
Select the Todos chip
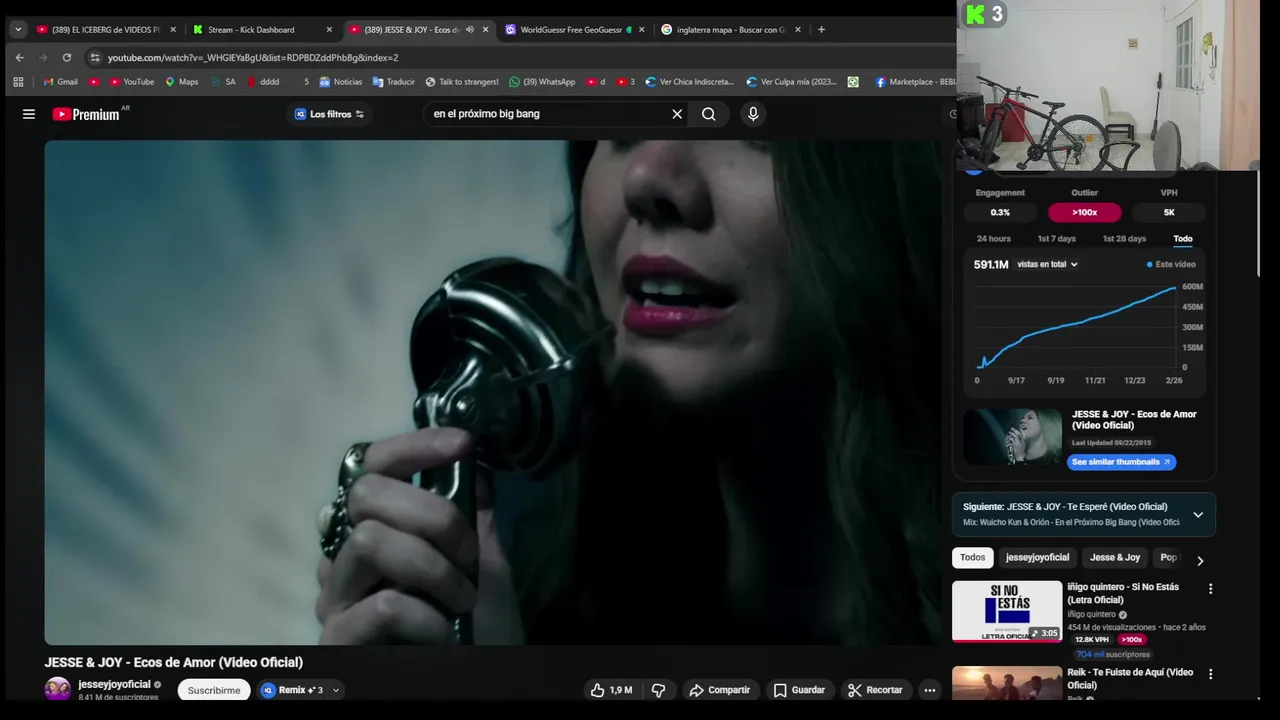coord(972,557)
